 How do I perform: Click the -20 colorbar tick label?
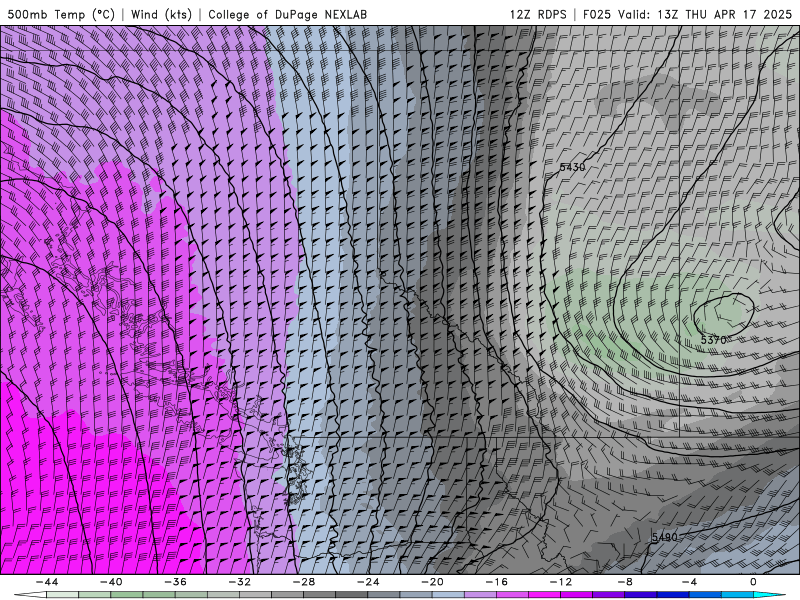[433, 582]
